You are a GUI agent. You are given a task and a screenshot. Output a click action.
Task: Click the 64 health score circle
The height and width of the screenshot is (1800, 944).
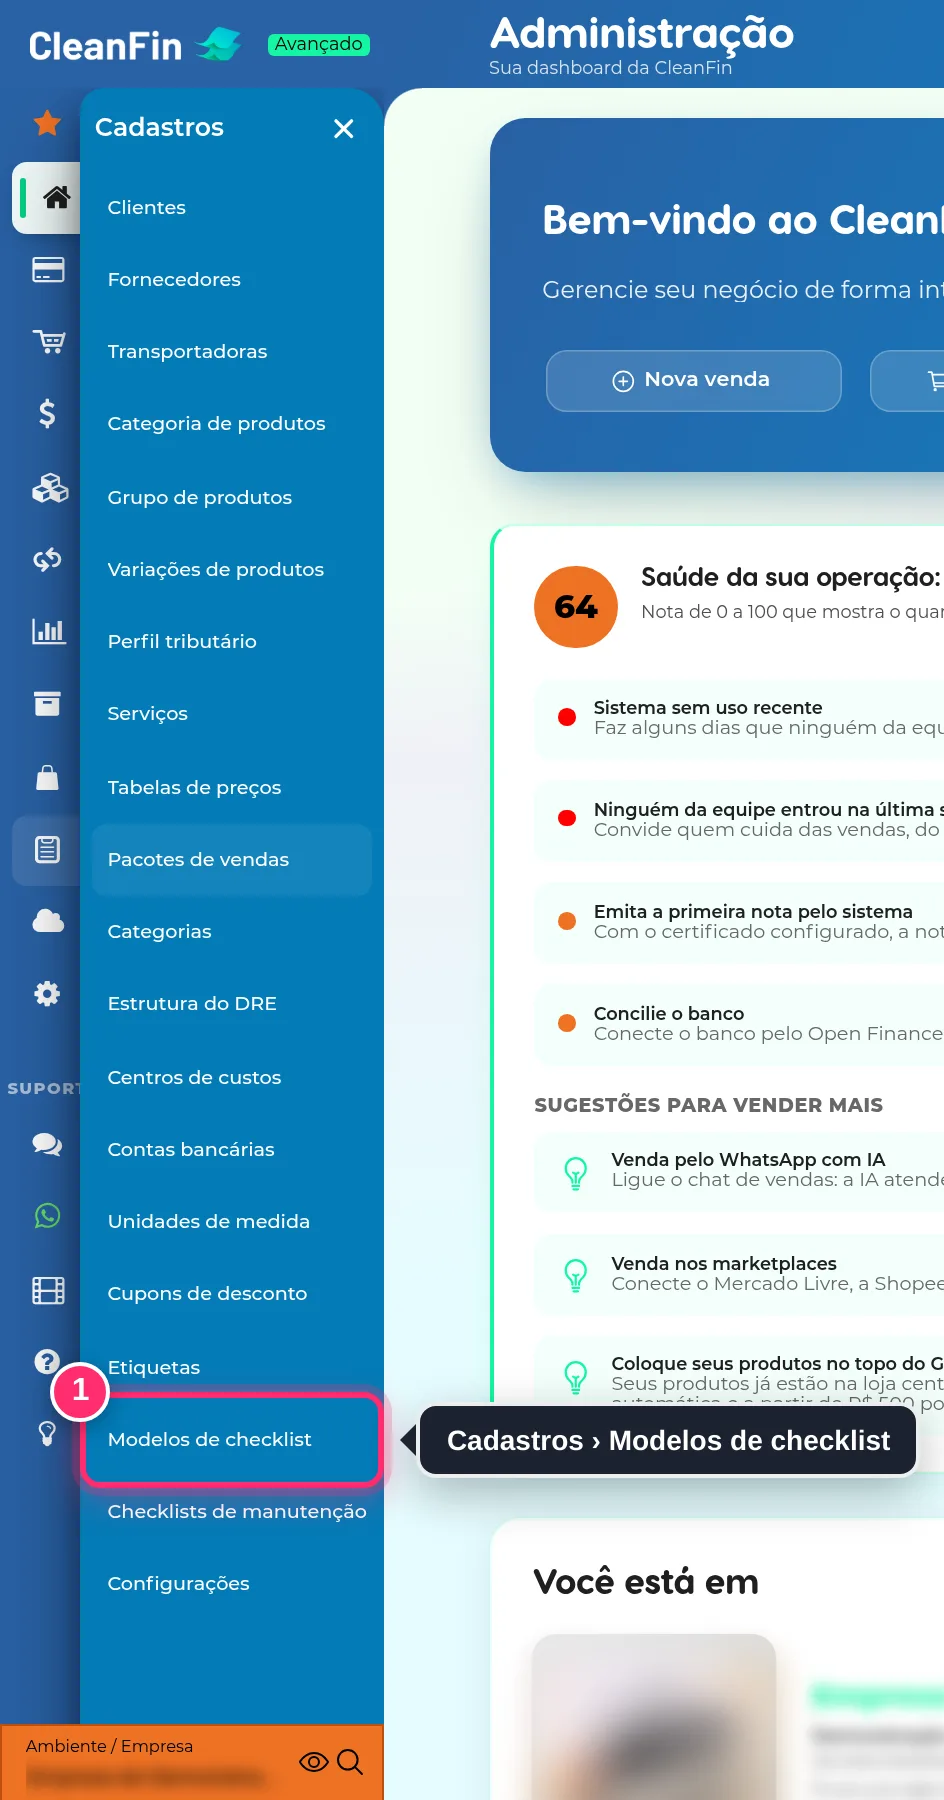click(576, 607)
